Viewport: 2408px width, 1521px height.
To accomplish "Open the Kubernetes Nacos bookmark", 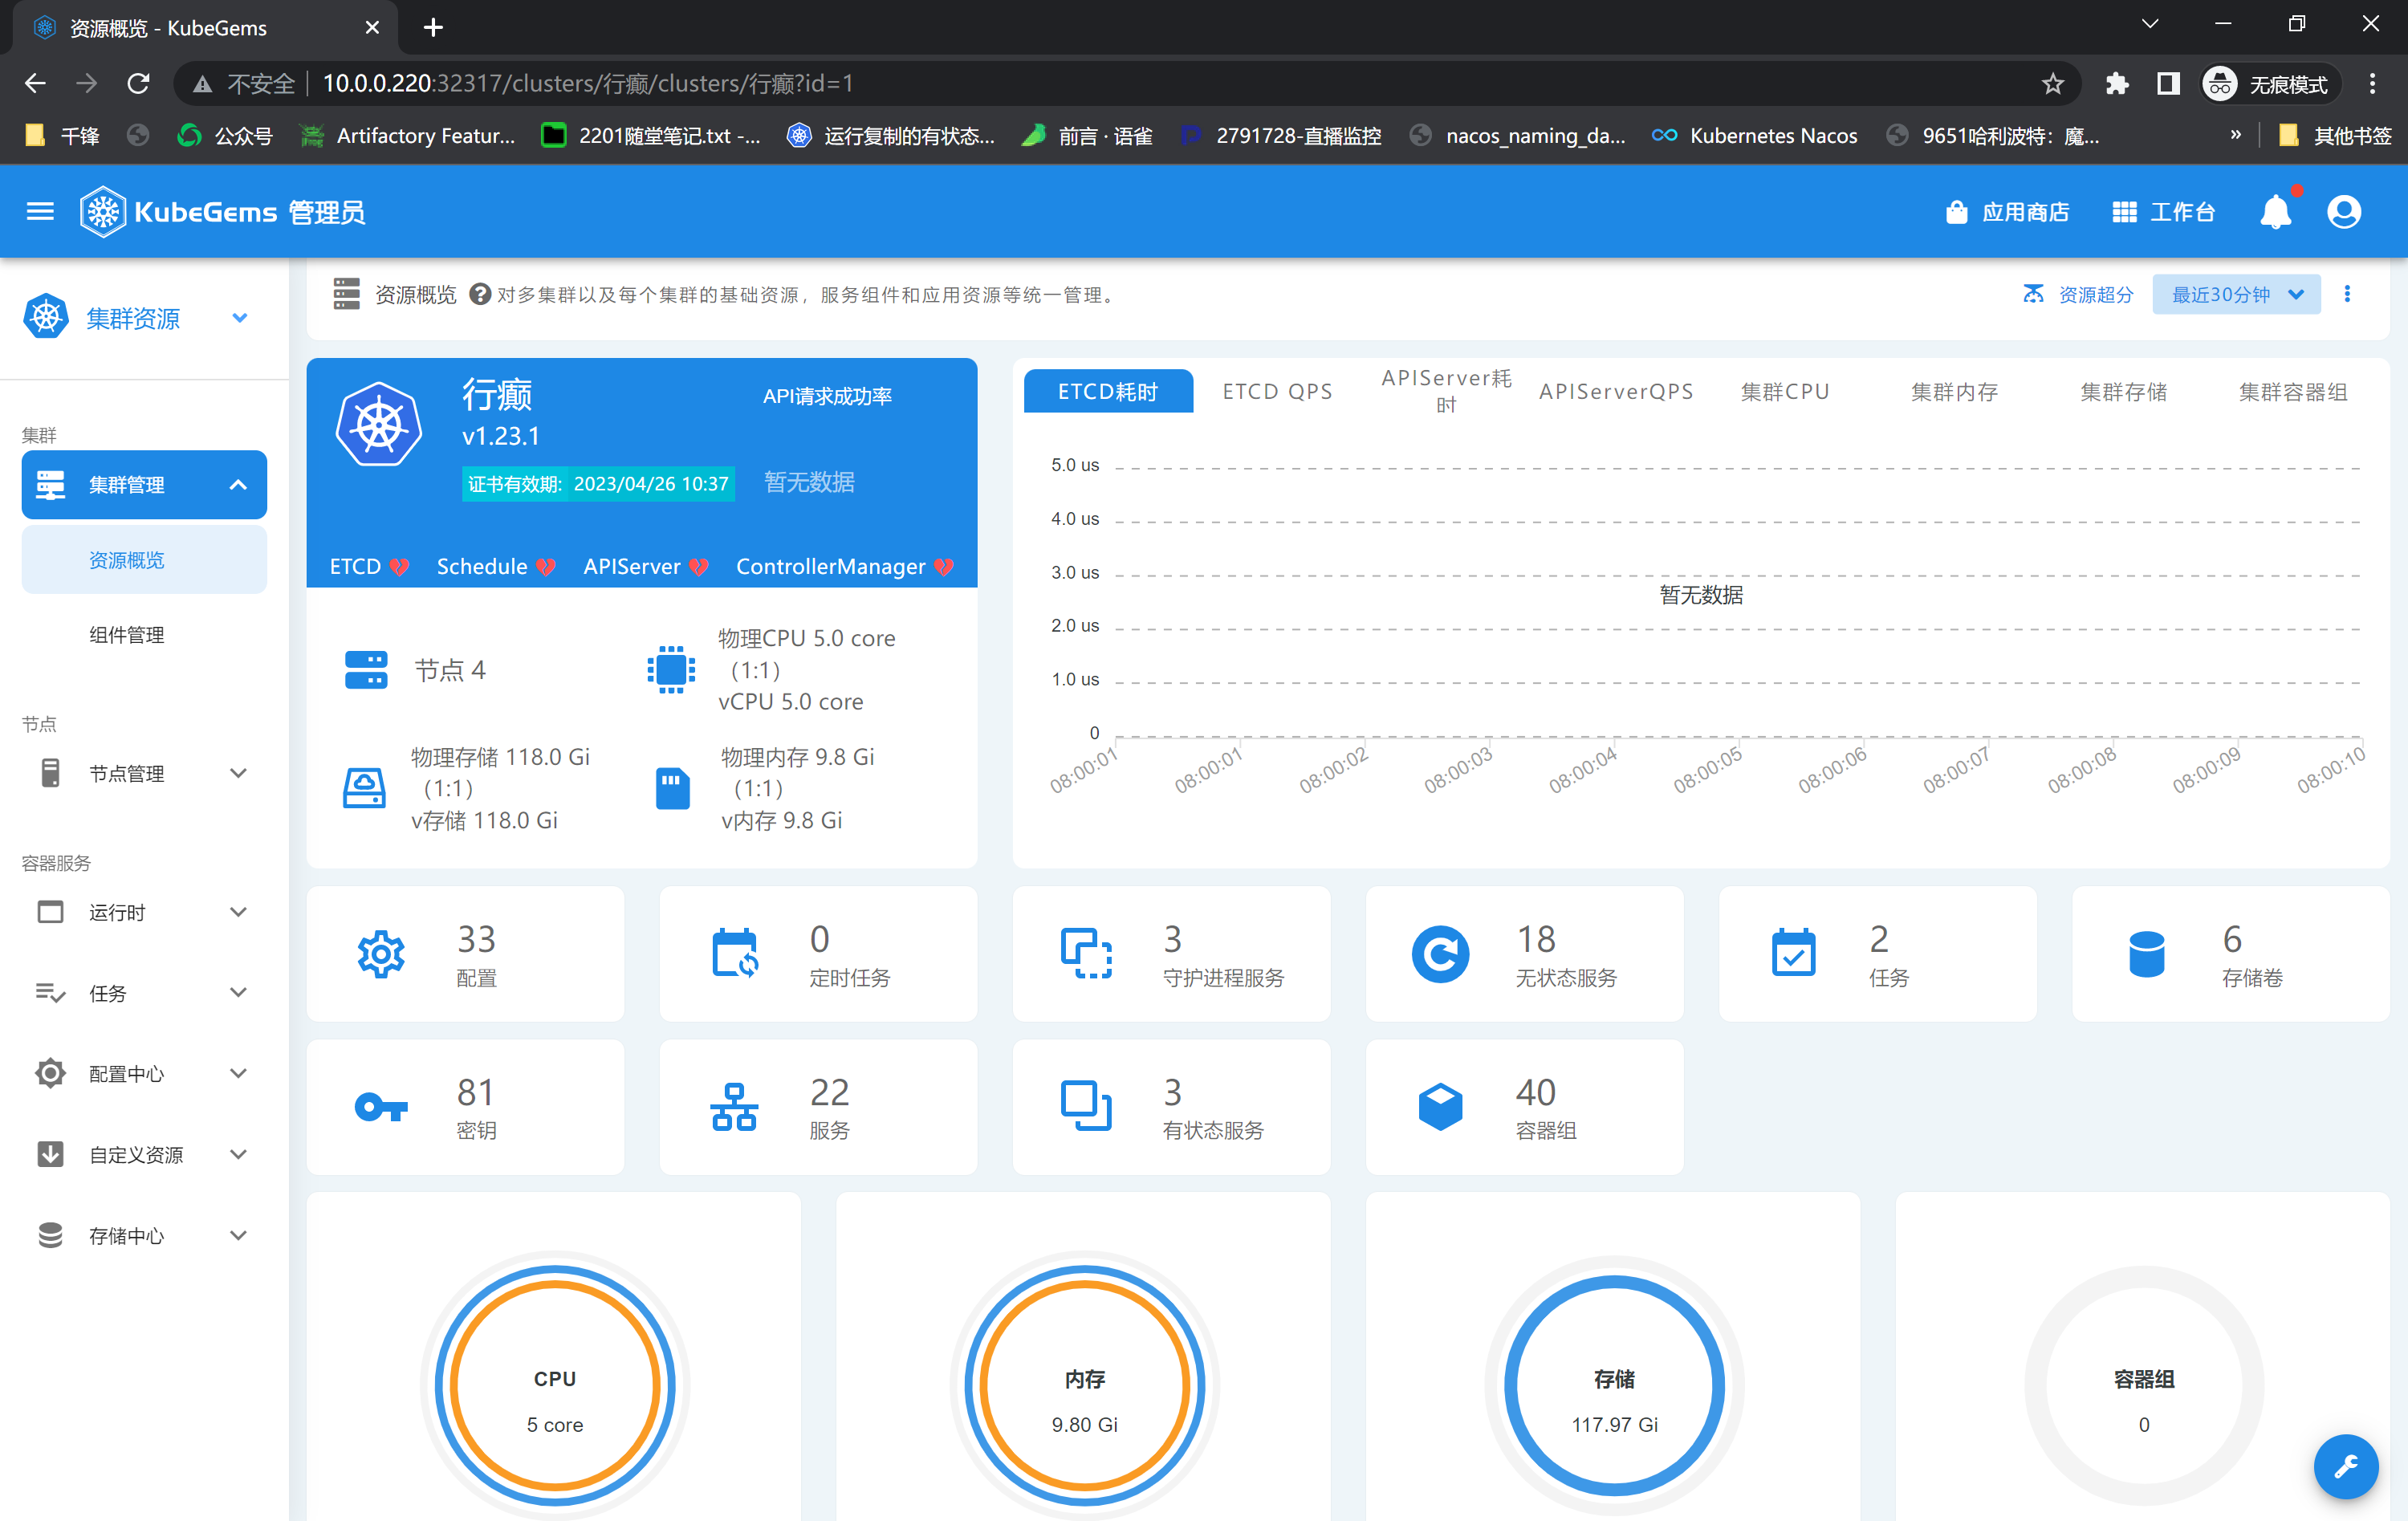I will [1754, 135].
